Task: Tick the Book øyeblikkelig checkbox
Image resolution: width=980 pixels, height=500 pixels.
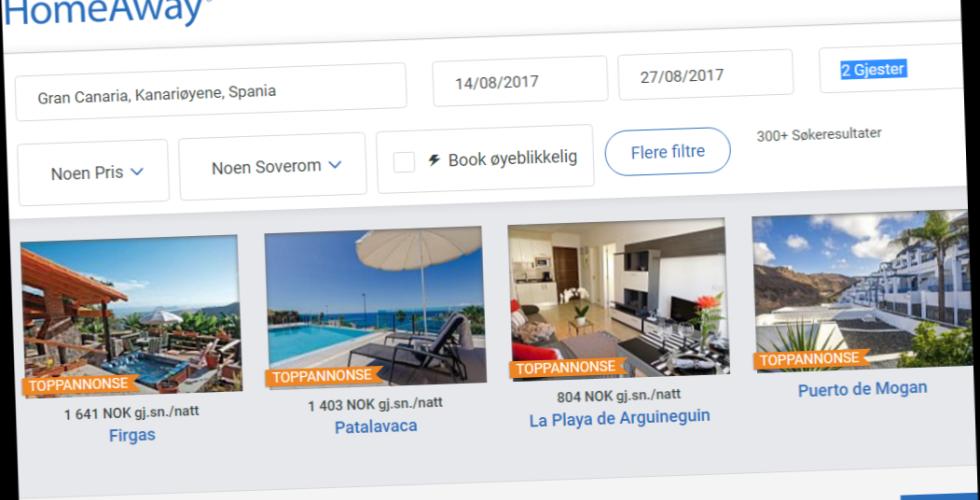Action: click(404, 162)
